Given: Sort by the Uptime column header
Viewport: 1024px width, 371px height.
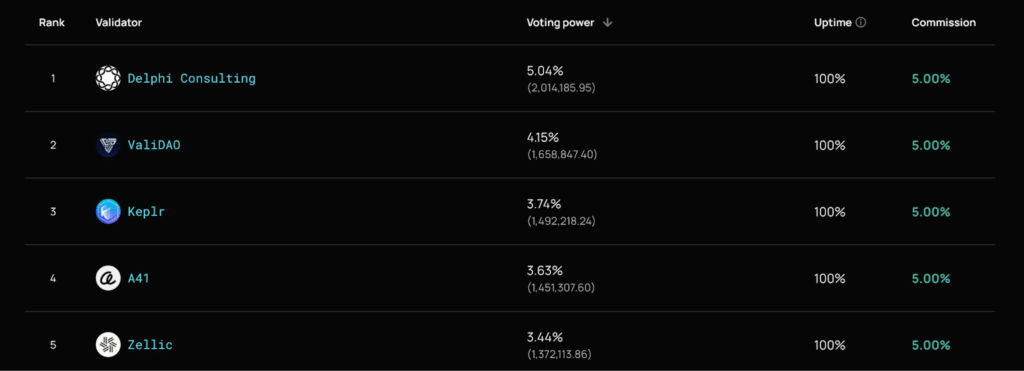Looking at the screenshot, I should (x=833, y=22).
